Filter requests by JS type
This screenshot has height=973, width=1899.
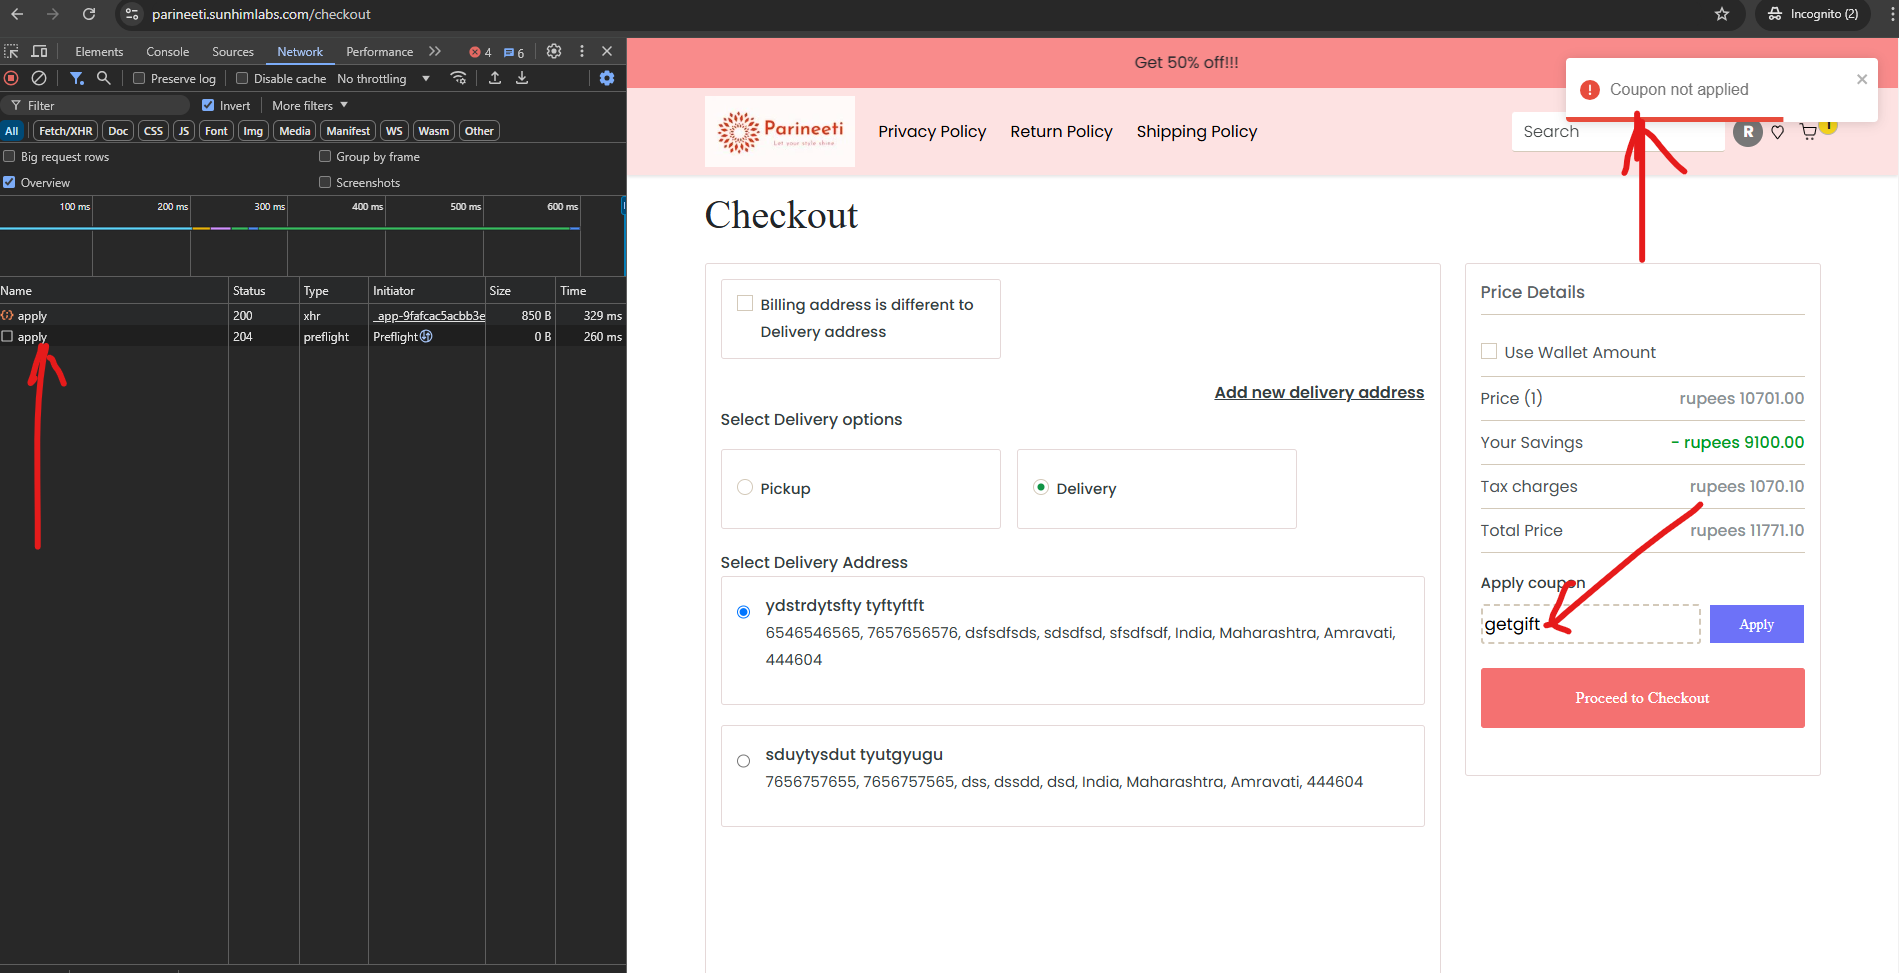tap(184, 131)
